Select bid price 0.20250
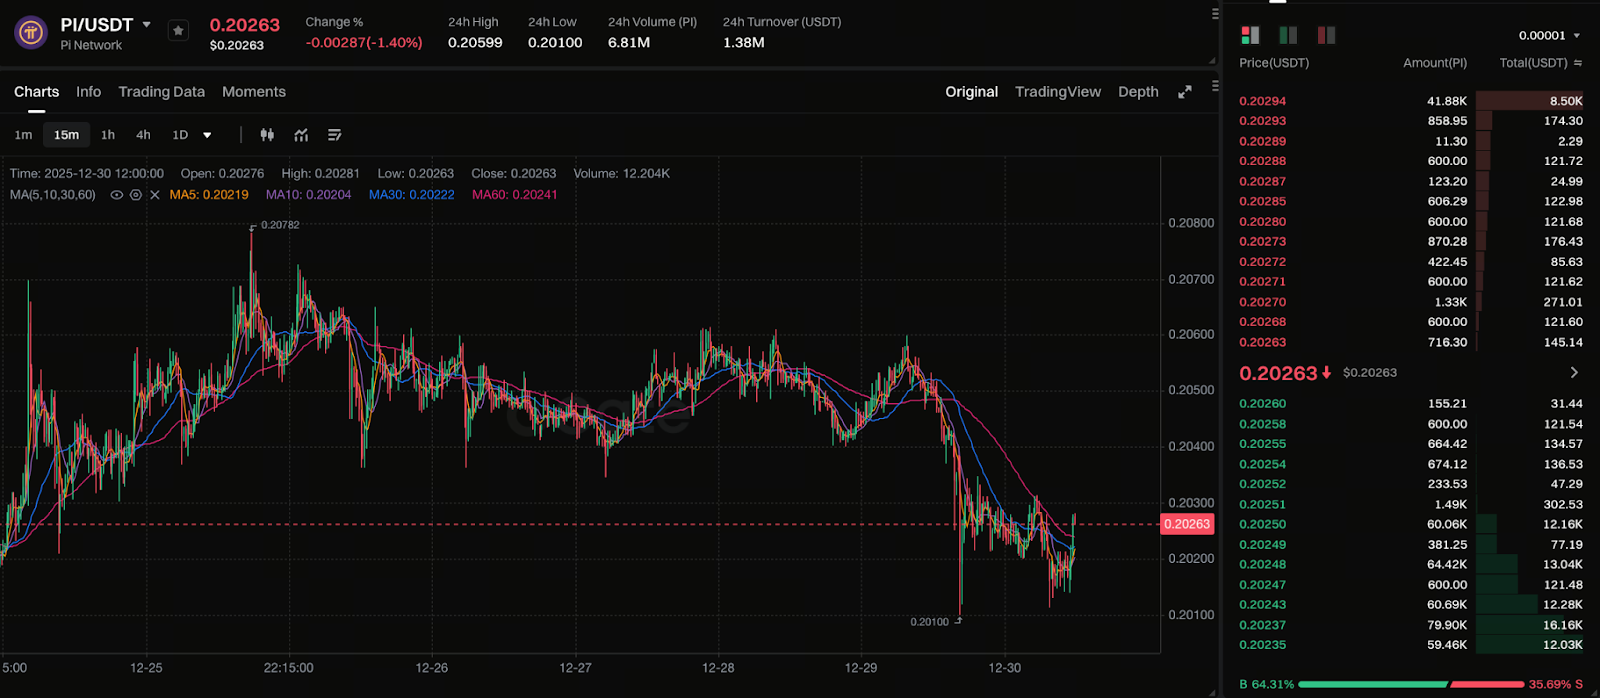Viewport: 1600px width, 698px height. click(x=1263, y=524)
